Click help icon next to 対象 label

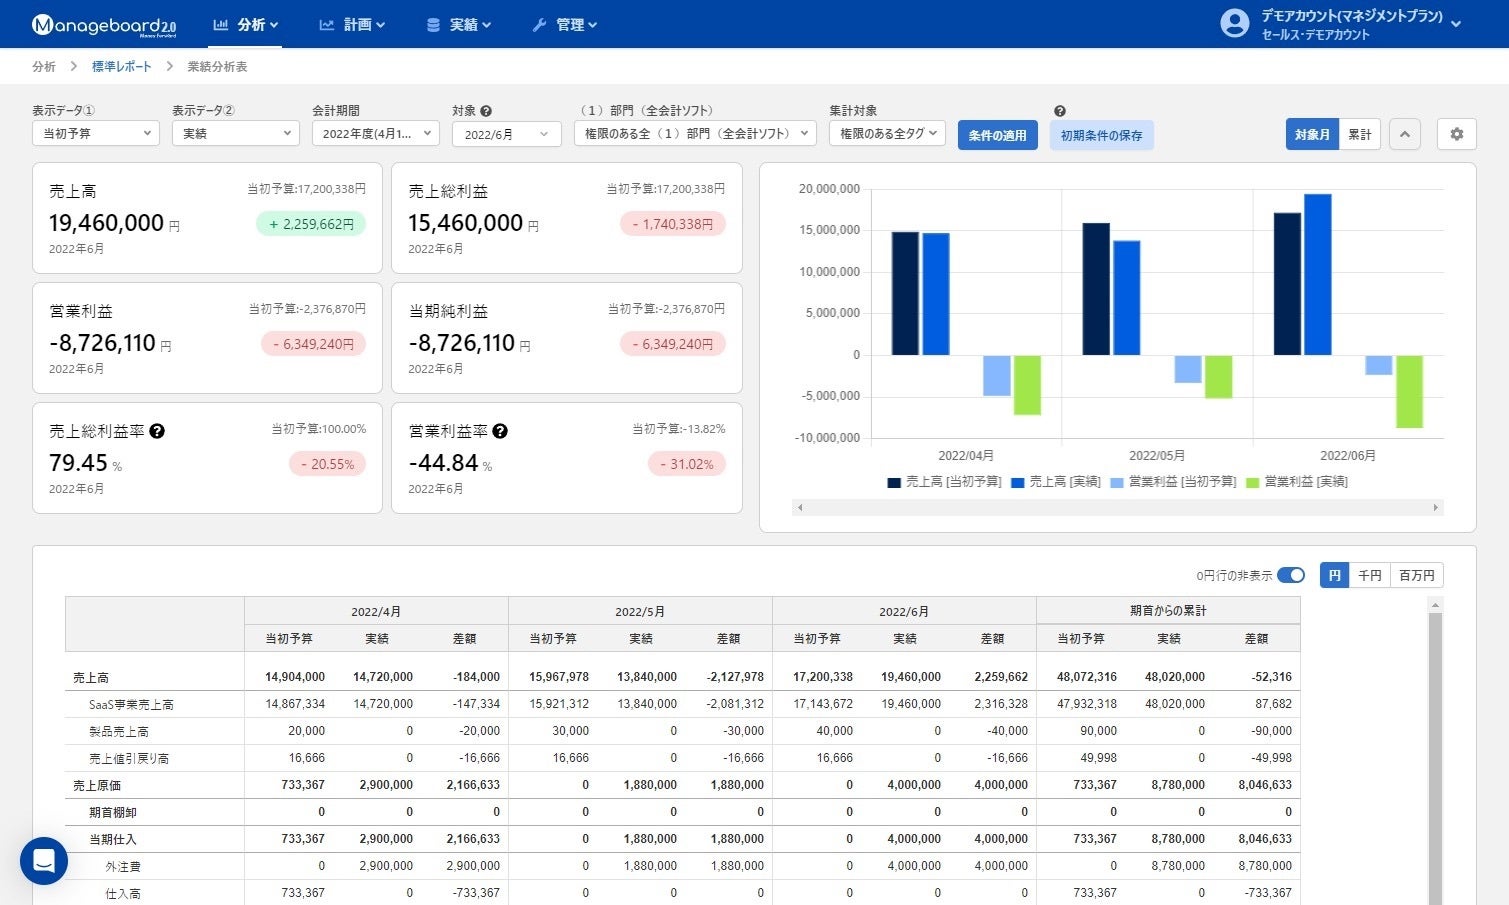click(x=486, y=111)
